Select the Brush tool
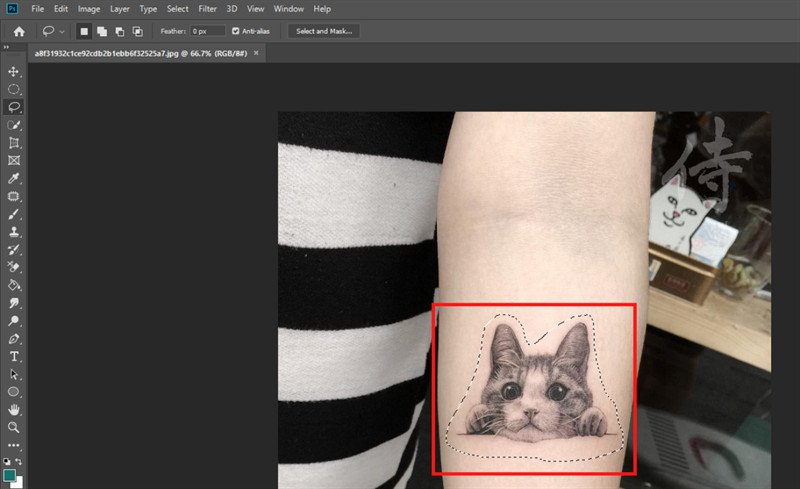The image size is (800, 489). (x=14, y=214)
